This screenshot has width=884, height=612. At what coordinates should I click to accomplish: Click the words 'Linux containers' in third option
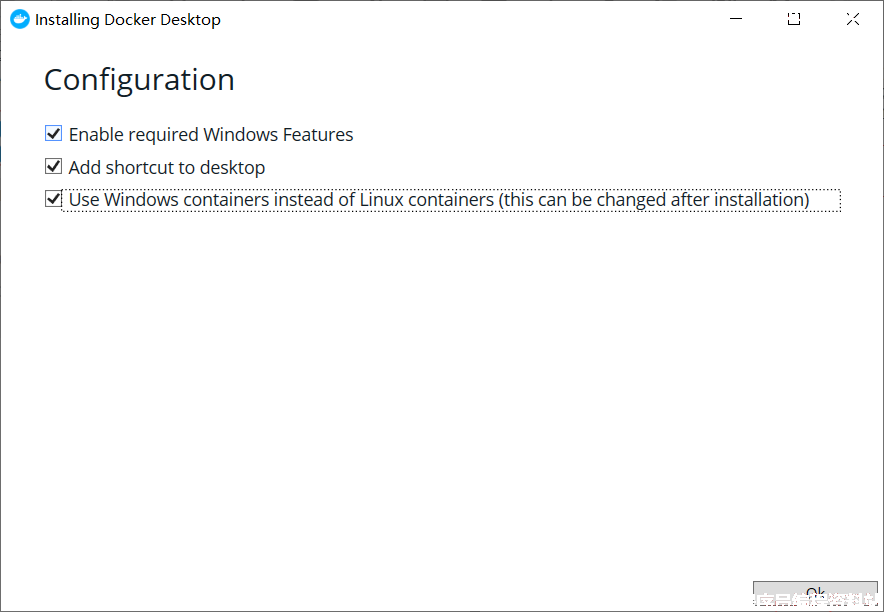coord(427,199)
